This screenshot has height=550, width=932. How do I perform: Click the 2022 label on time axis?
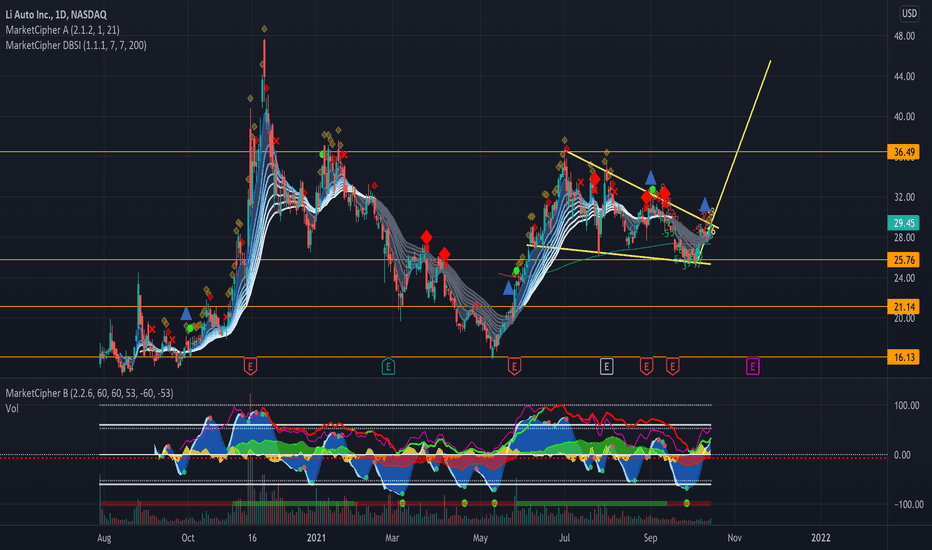pyautogui.click(x=821, y=538)
